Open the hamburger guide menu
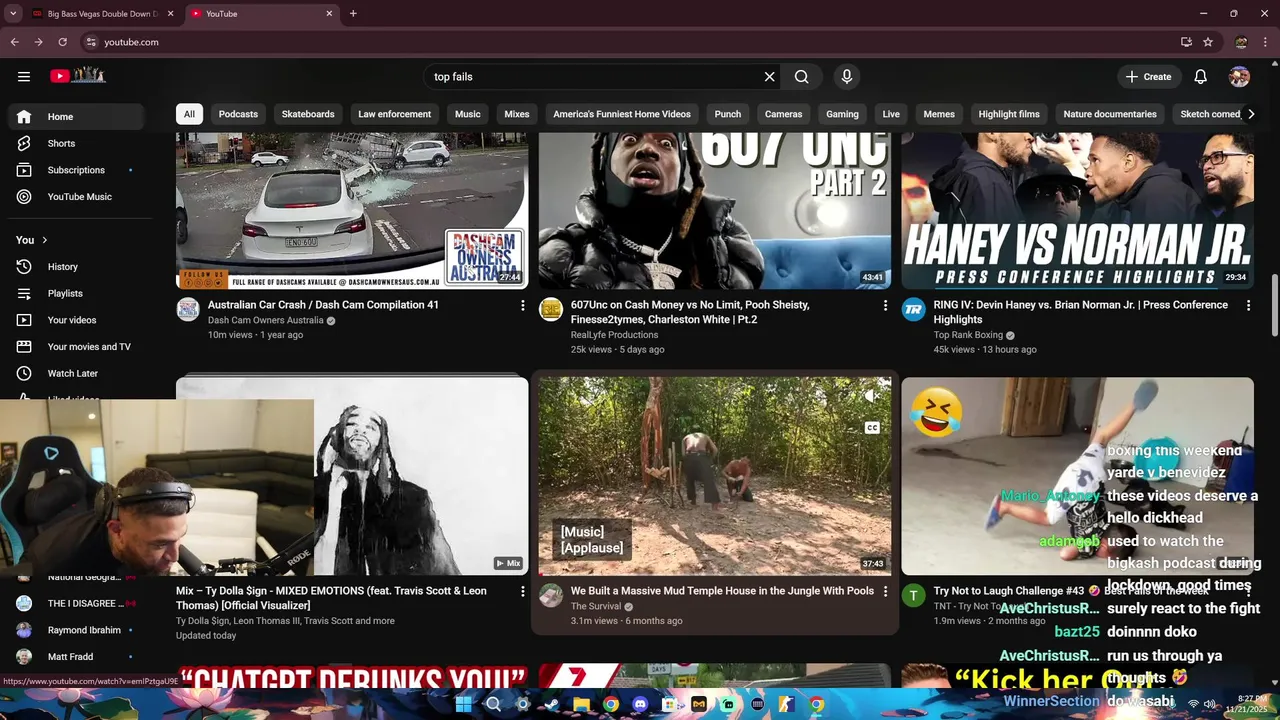 pos(24,76)
